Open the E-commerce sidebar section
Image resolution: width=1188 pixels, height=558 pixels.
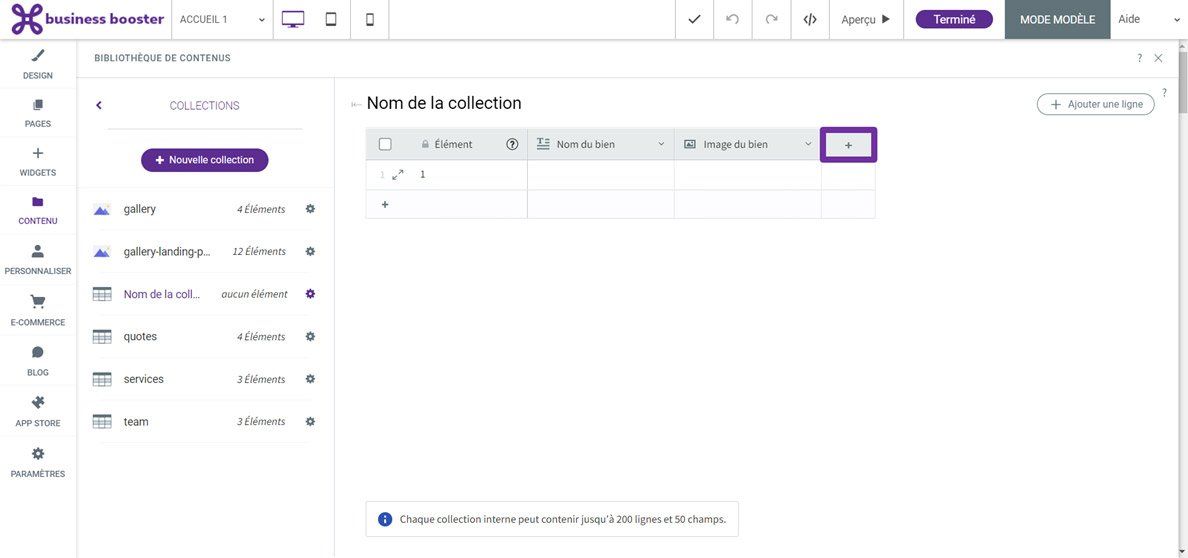click(x=38, y=311)
